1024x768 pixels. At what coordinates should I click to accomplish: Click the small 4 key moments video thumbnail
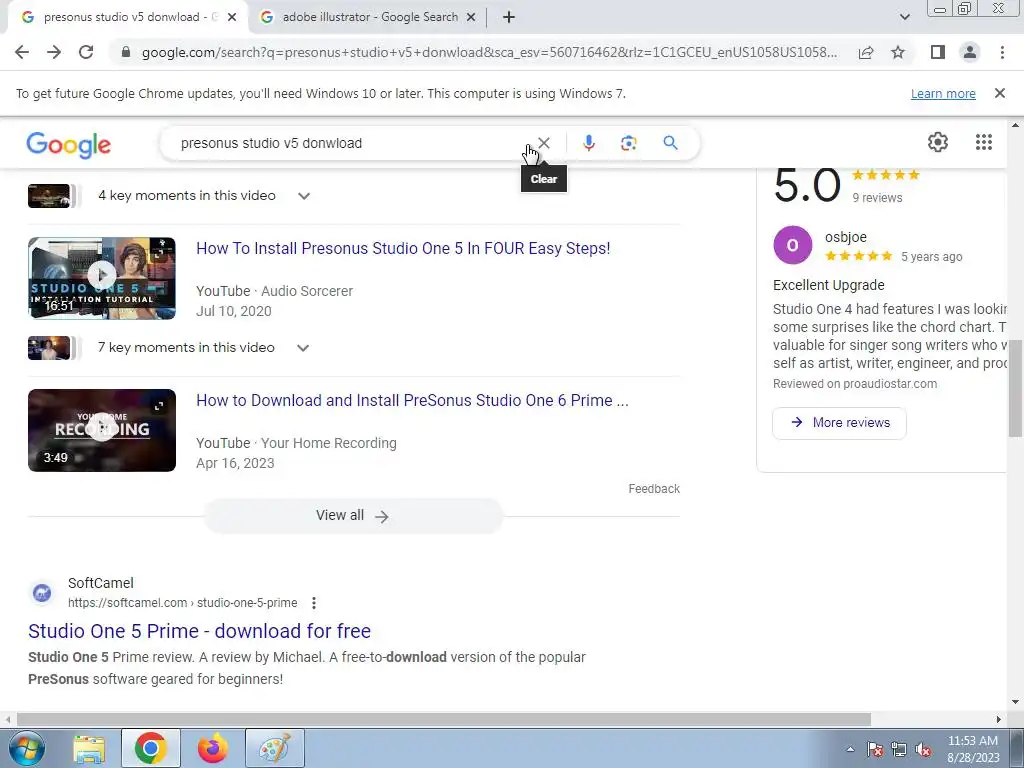click(49, 196)
